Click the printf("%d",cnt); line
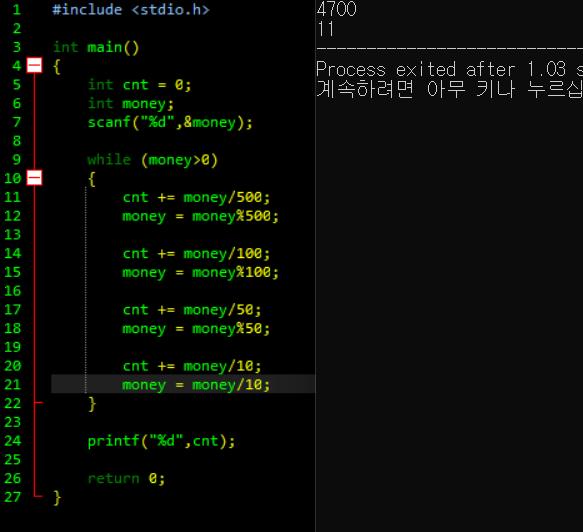Image resolution: width=583 pixels, height=532 pixels. [161, 441]
